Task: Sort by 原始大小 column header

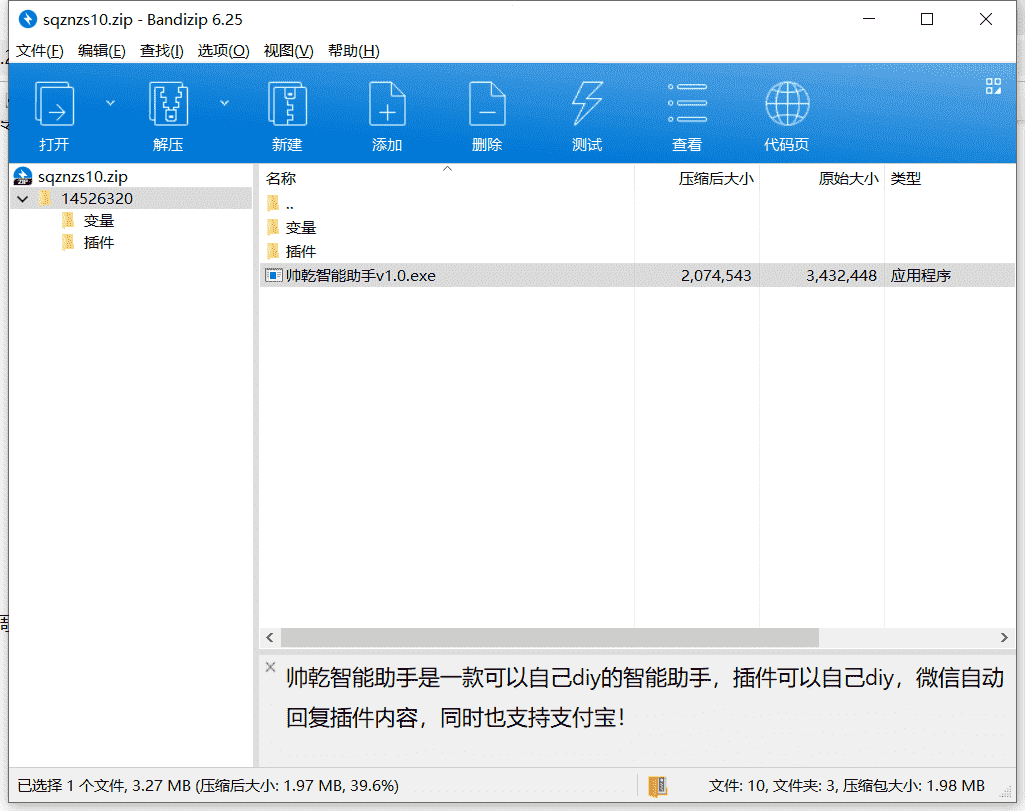Action: tap(849, 178)
